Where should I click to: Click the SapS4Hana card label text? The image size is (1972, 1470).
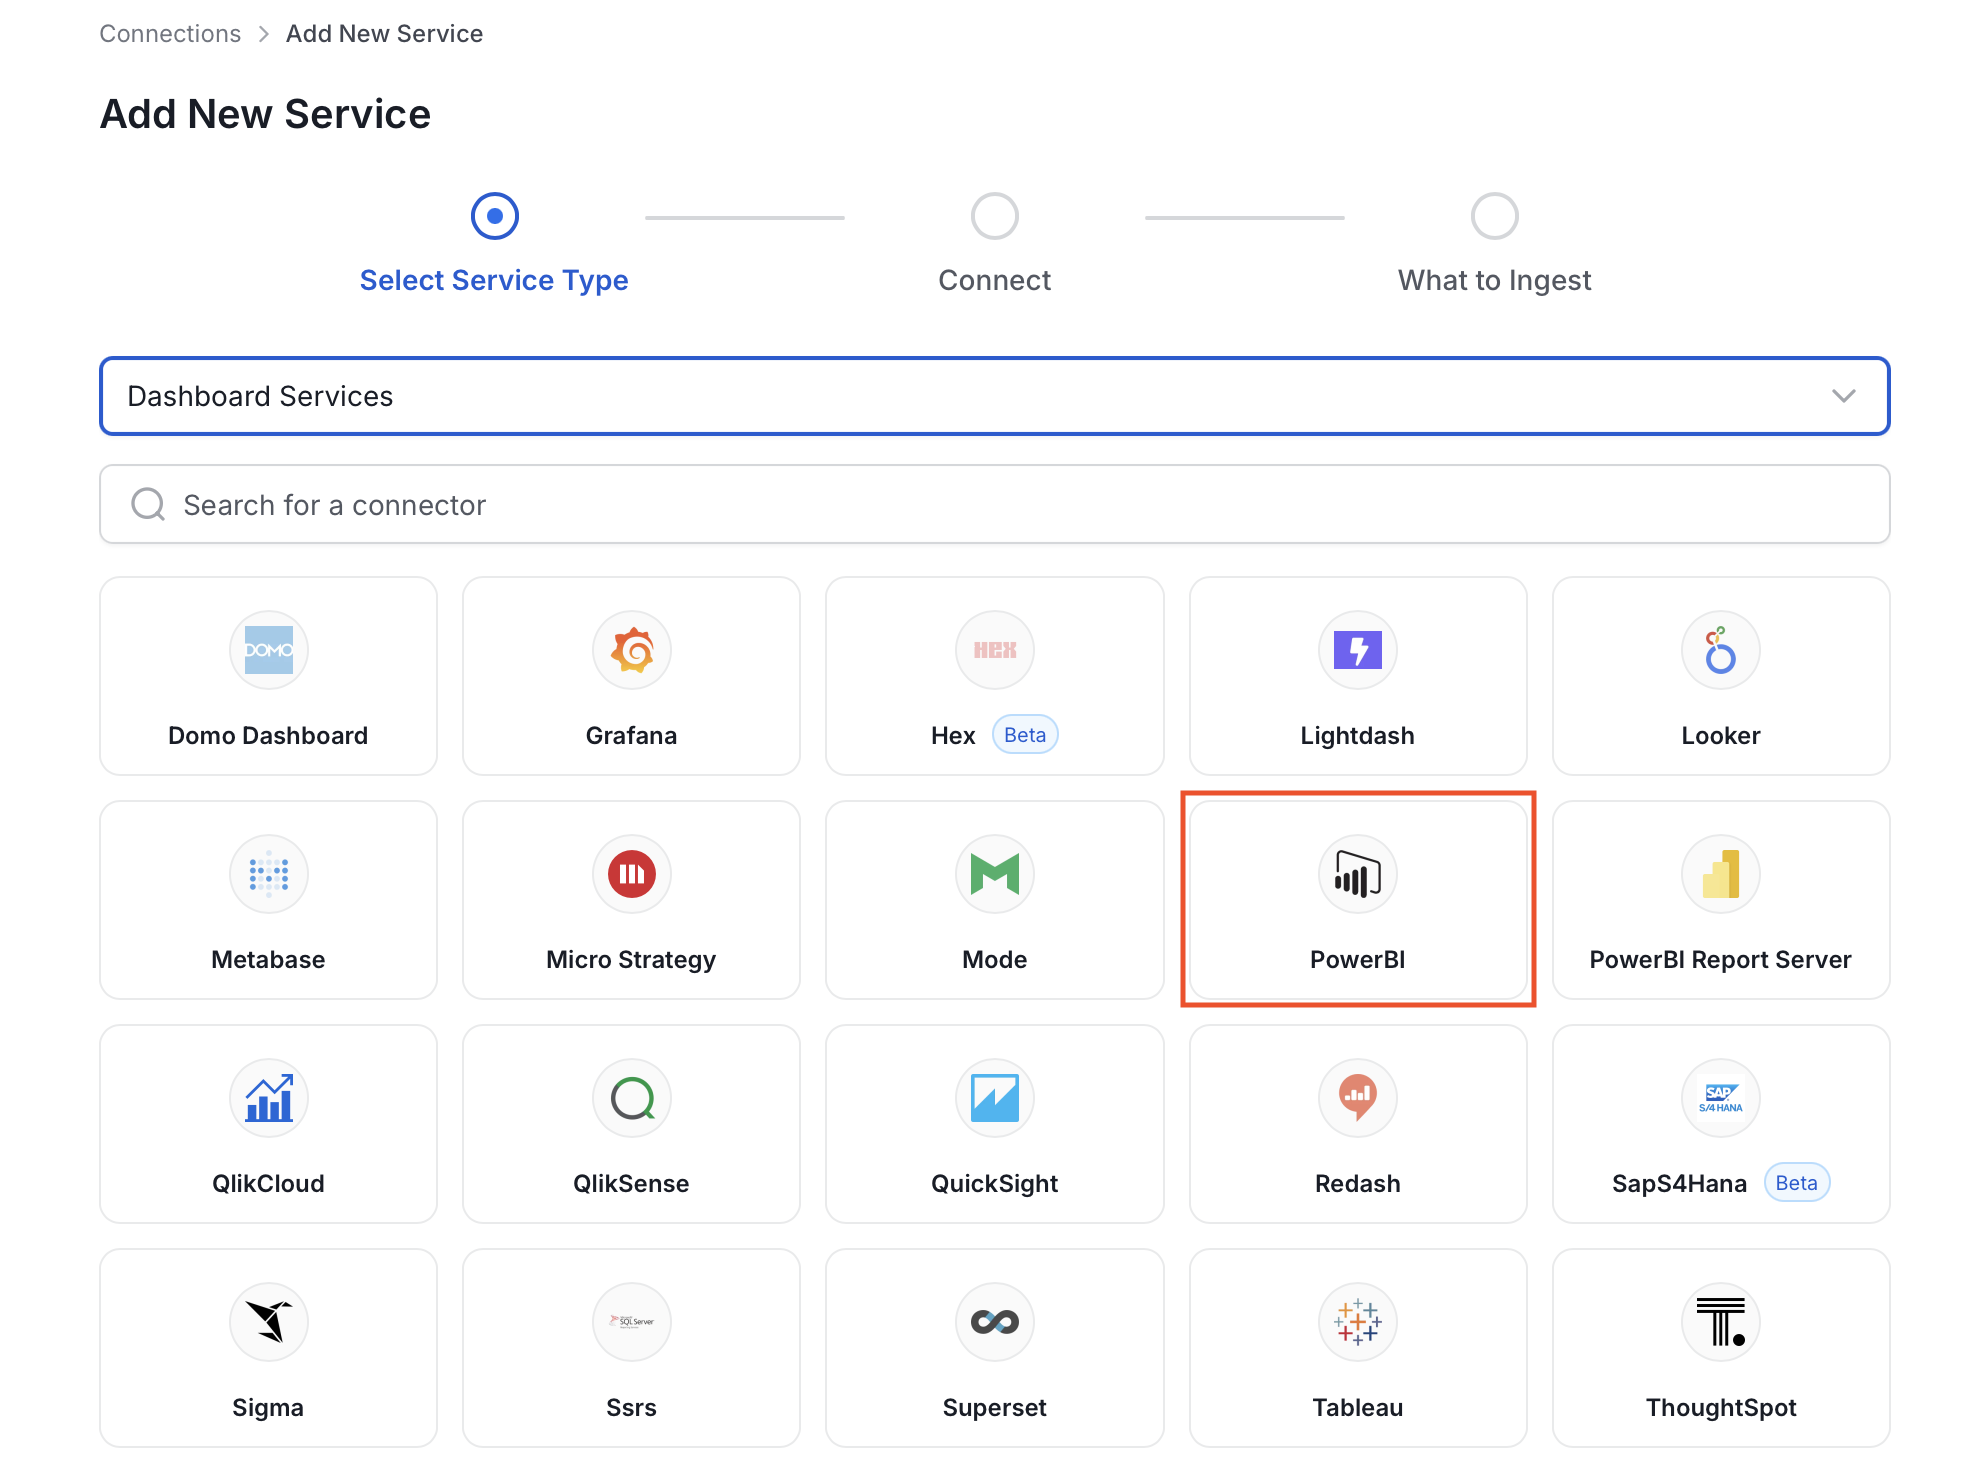[1679, 1183]
